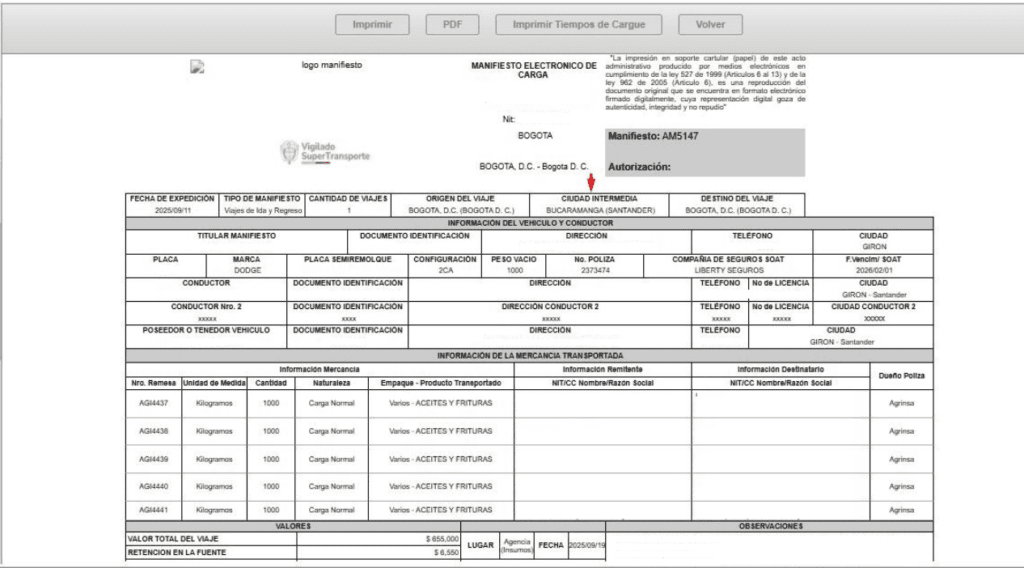
Task: Select policy number 2373474
Action: (594, 270)
